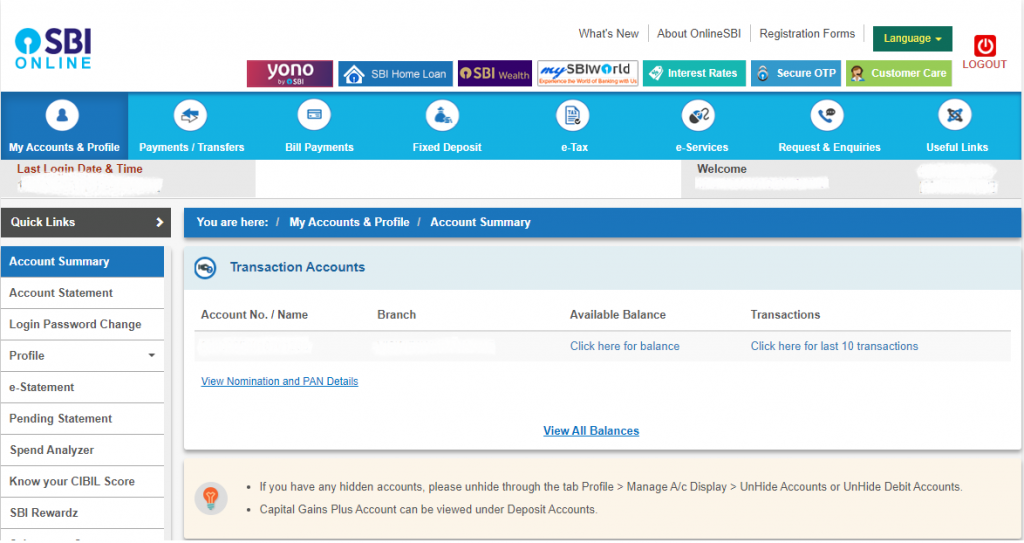Click 'Last Login Date & Time' label
The width and height of the screenshot is (1024, 543).
click(x=80, y=169)
